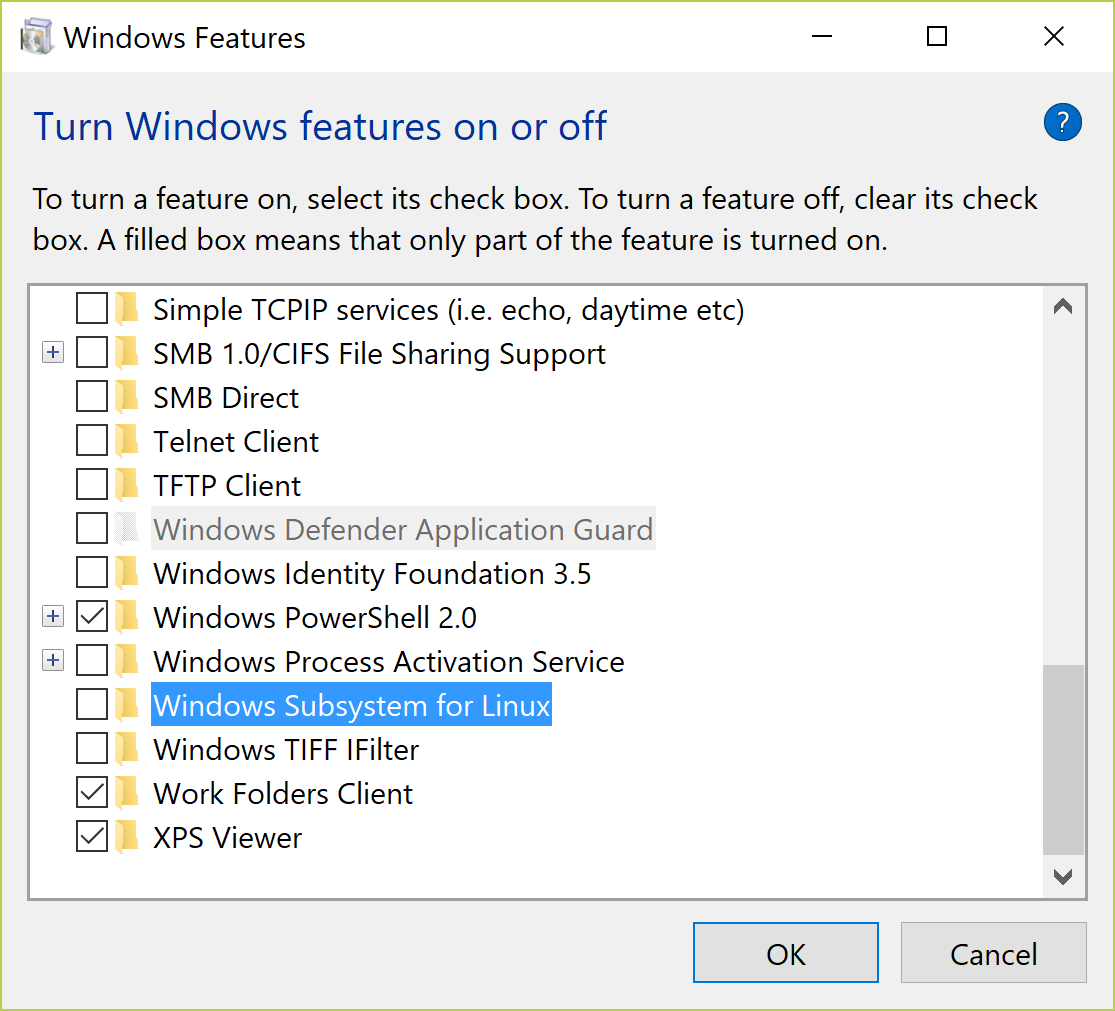The height and width of the screenshot is (1011, 1115).
Task: Select the Work Folders Client label
Action: pos(283,794)
